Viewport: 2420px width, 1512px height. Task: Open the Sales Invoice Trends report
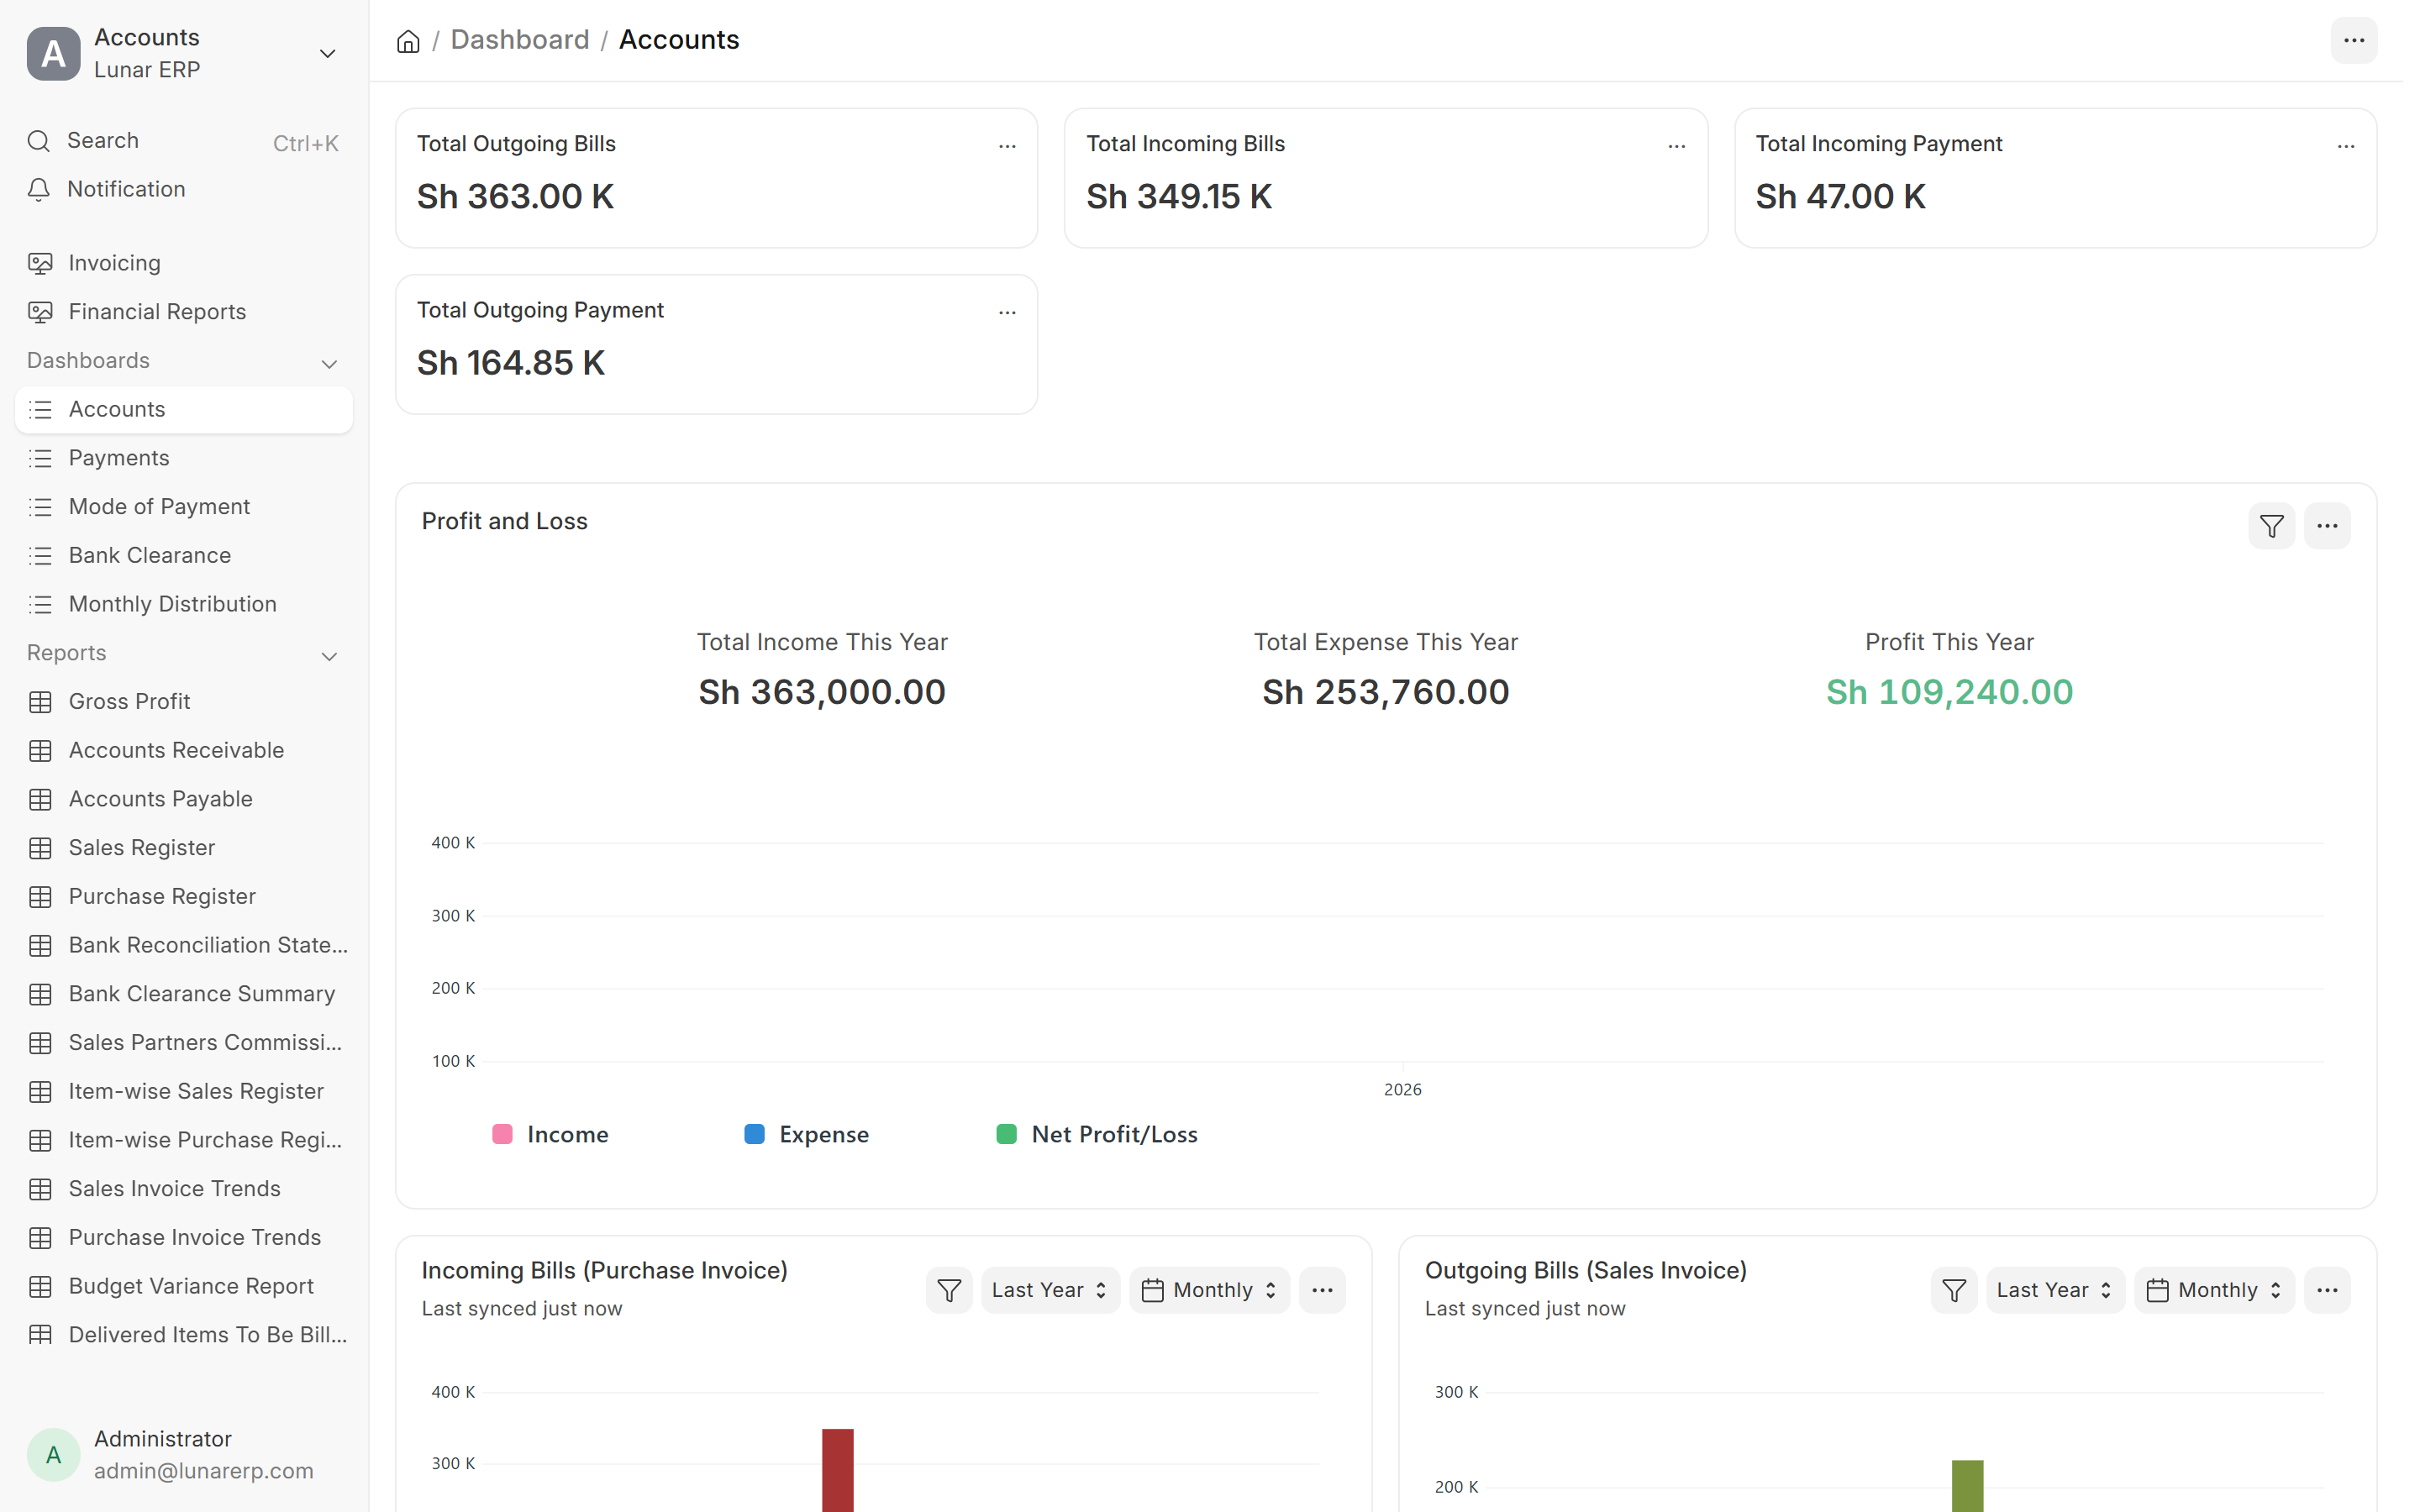tap(184, 1189)
